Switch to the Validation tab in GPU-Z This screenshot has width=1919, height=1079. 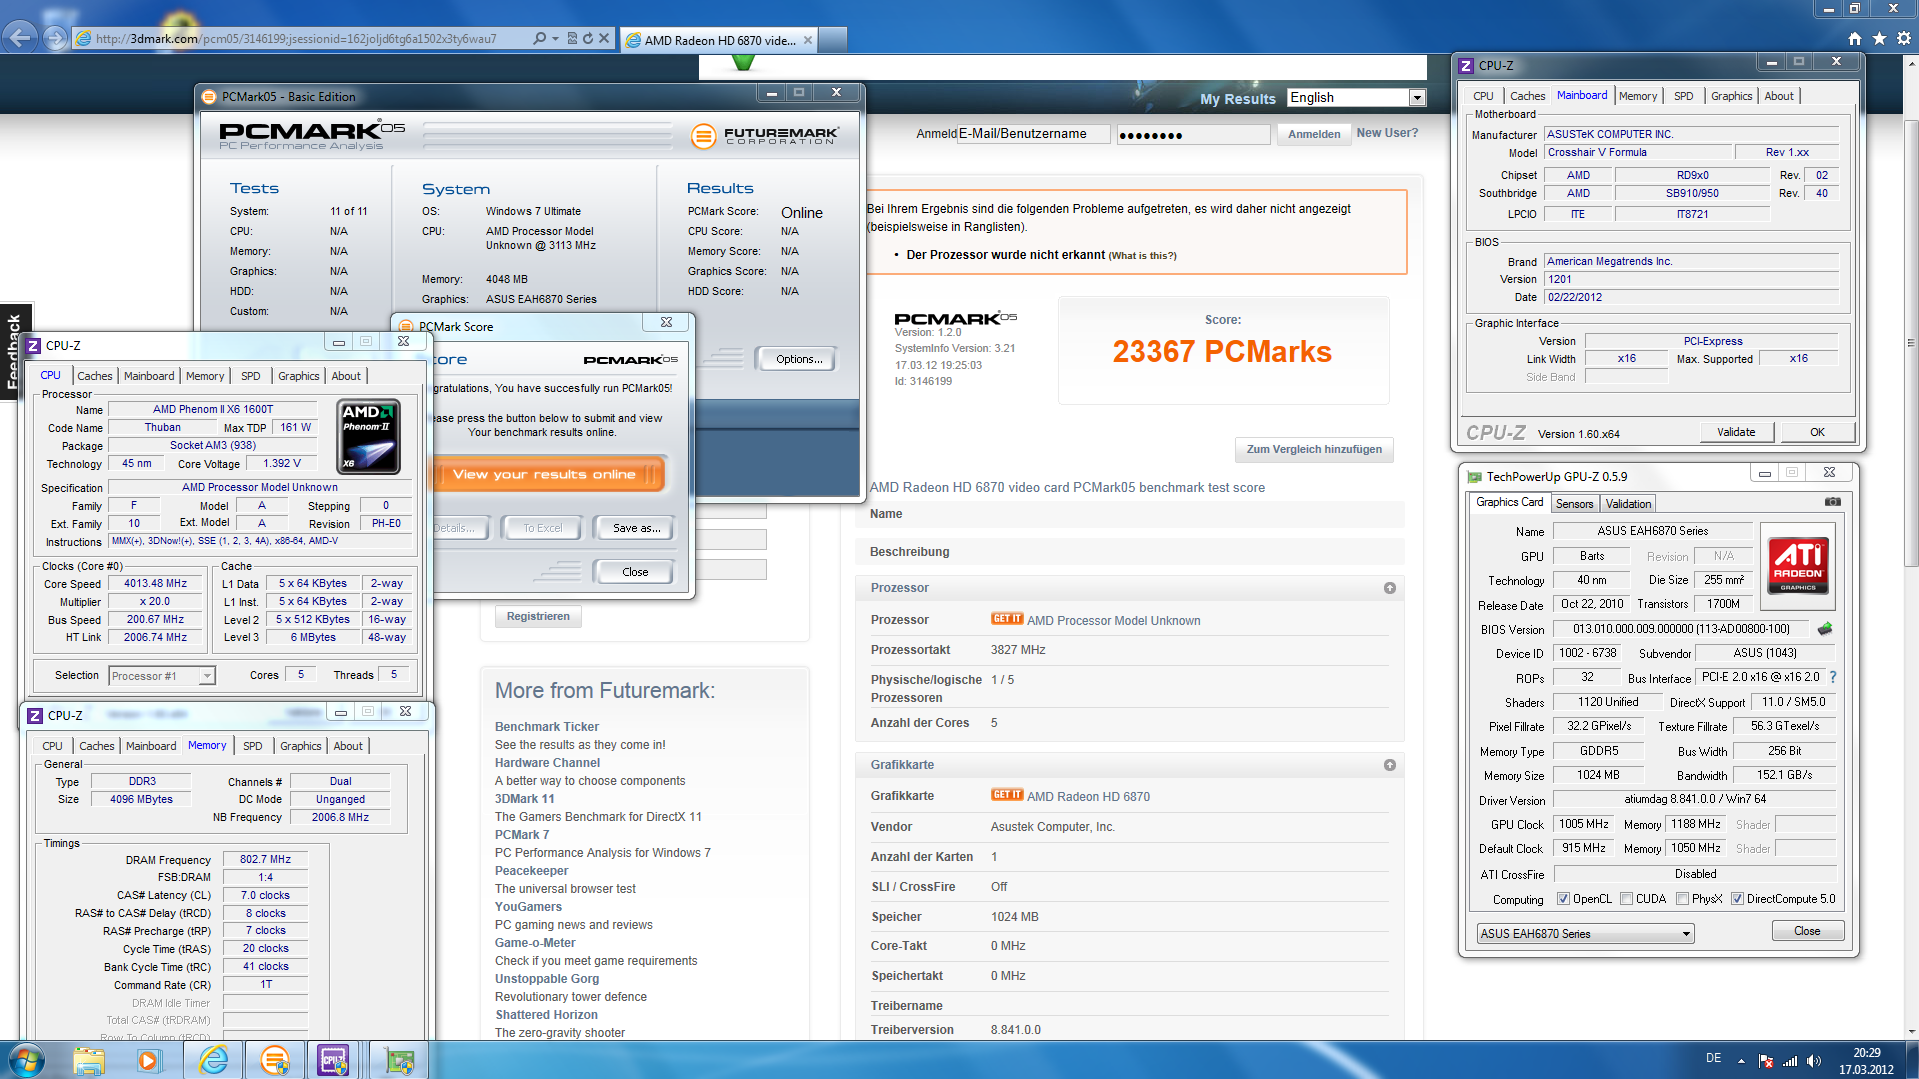[x=1629, y=504]
